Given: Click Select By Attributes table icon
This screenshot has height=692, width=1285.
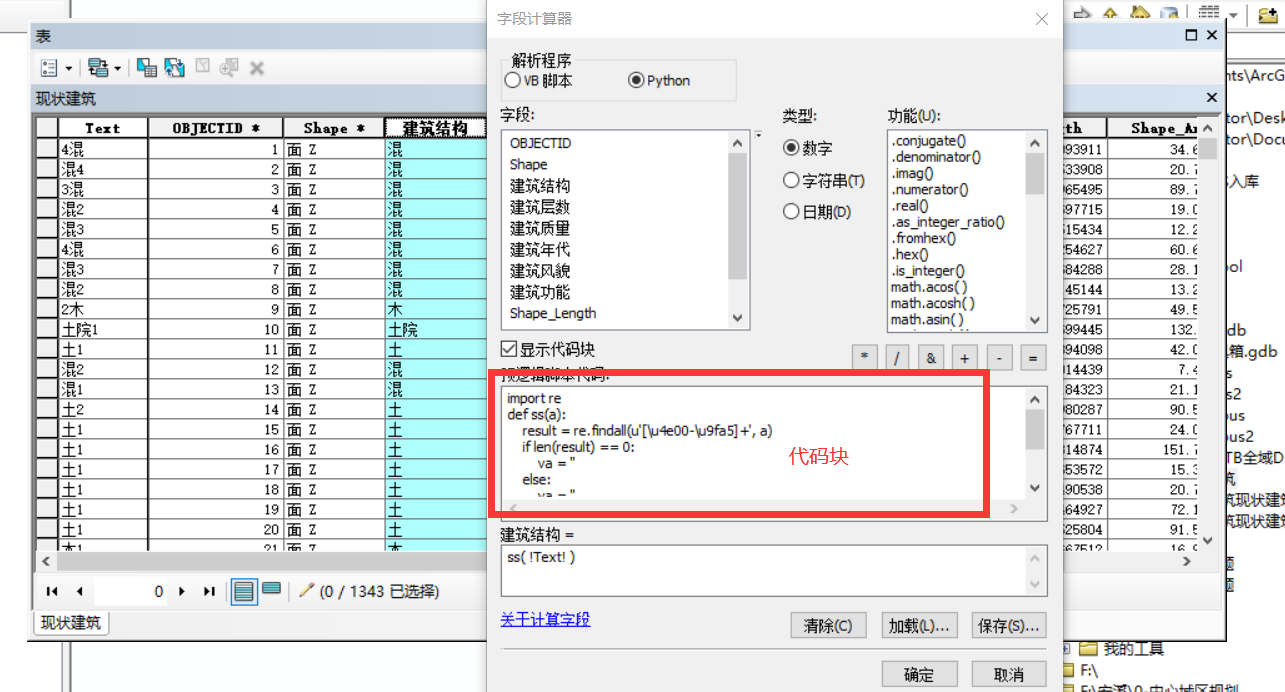Looking at the screenshot, I should tap(147, 68).
